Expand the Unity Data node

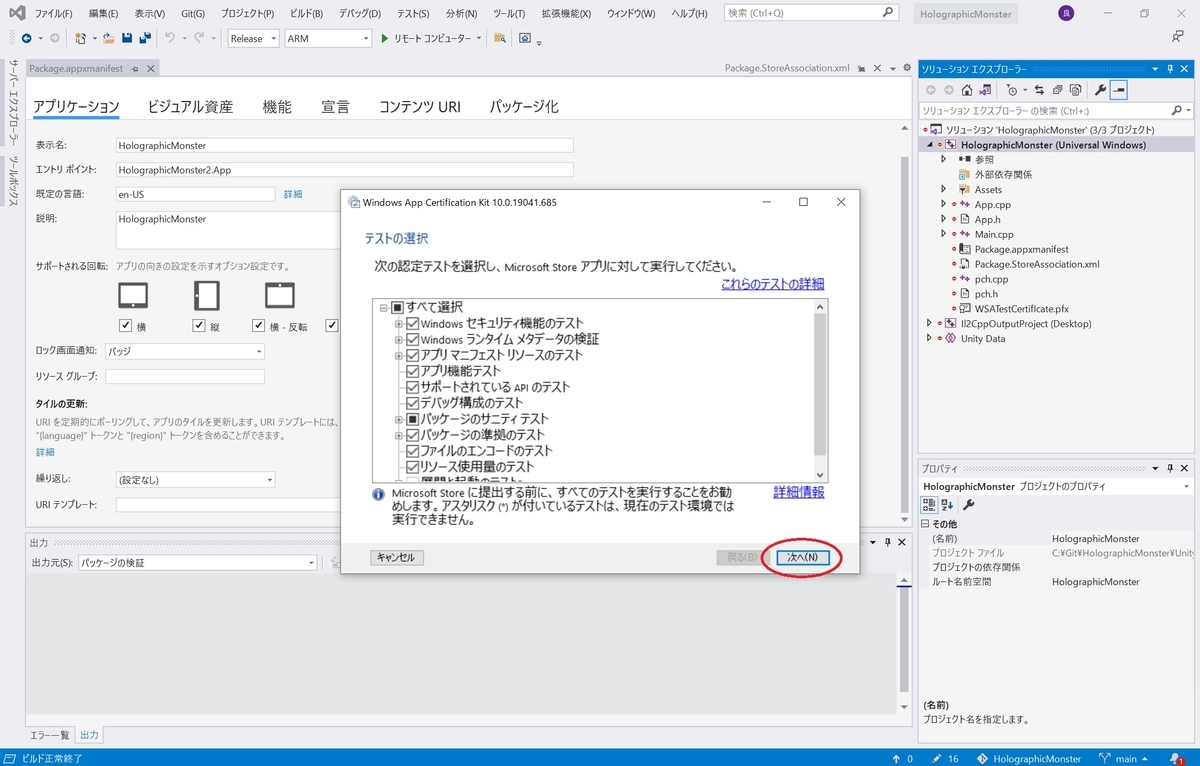pyautogui.click(x=929, y=339)
